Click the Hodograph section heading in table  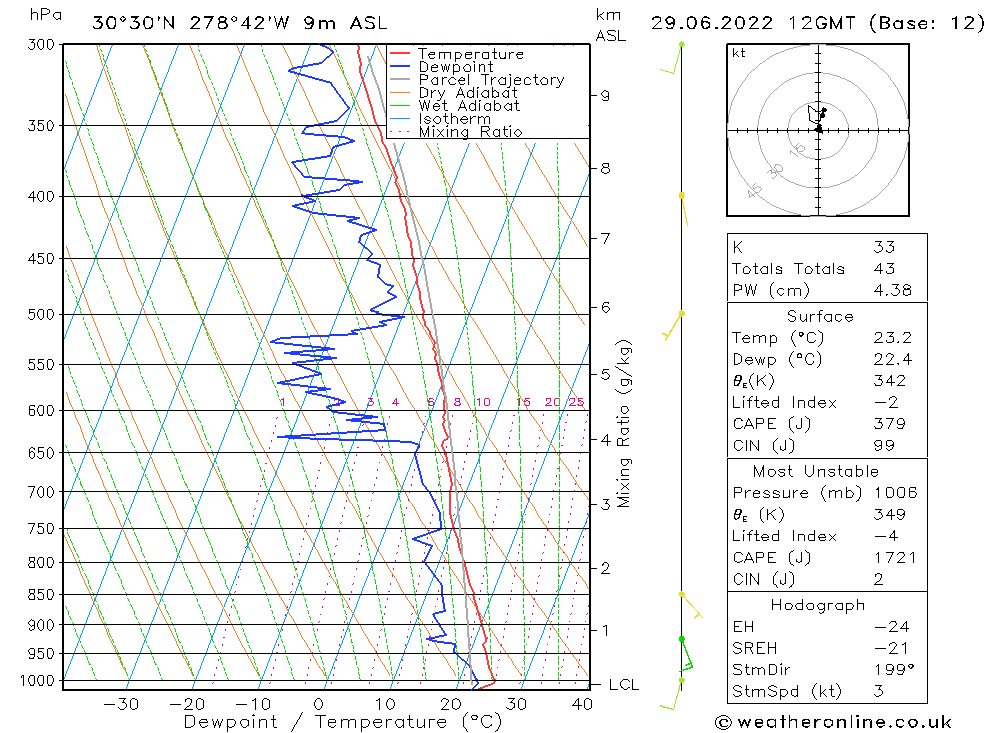(818, 605)
